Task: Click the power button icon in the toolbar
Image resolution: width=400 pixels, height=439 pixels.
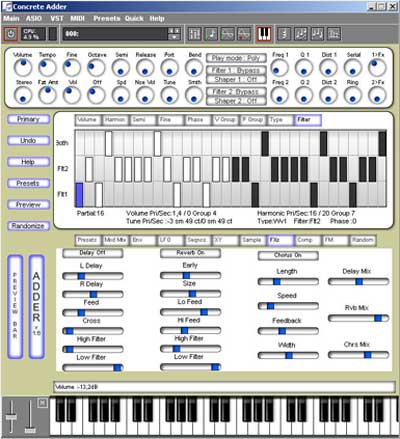Action: (11, 34)
